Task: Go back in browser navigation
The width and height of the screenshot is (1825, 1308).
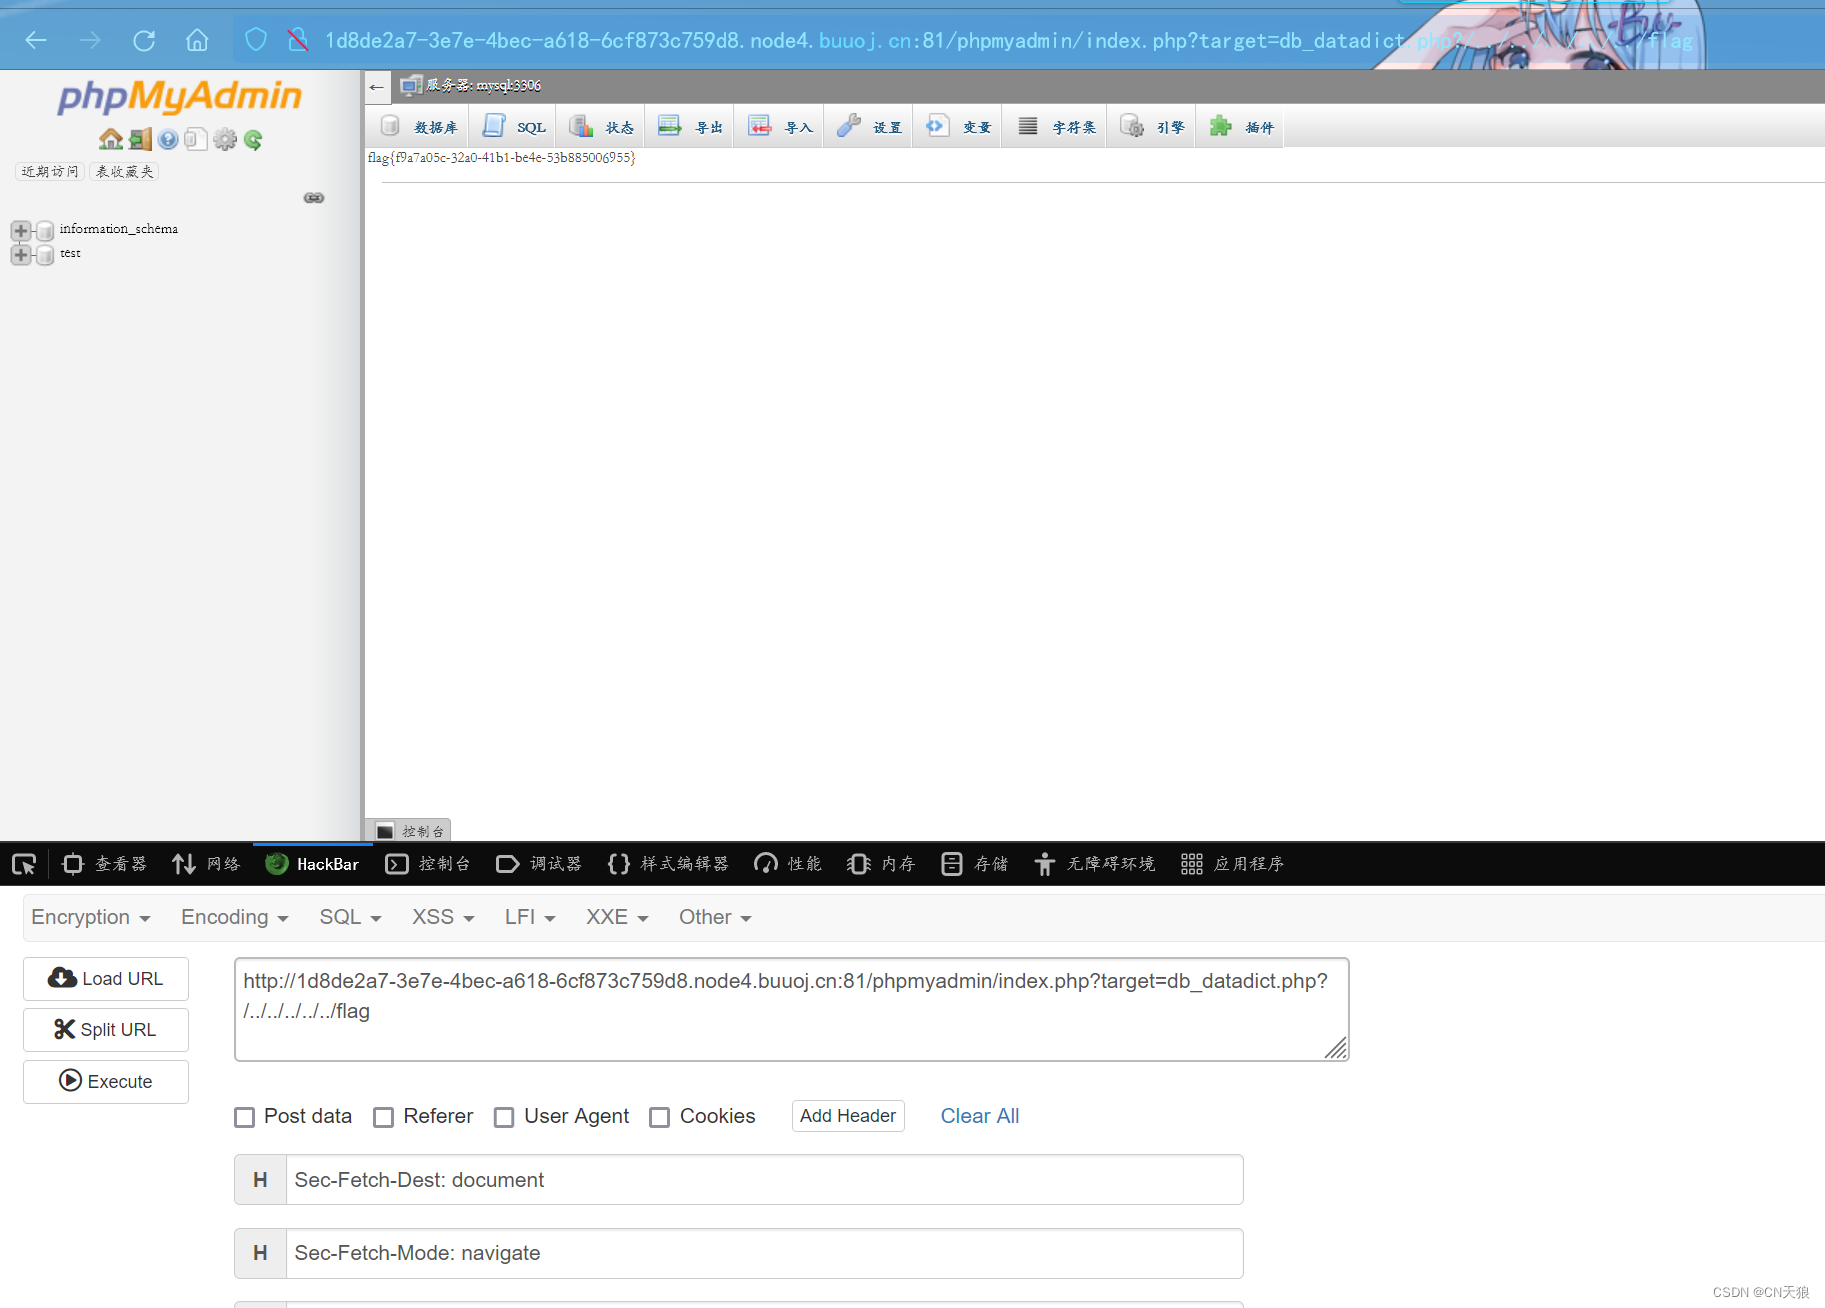Action: pyautogui.click(x=36, y=40)
